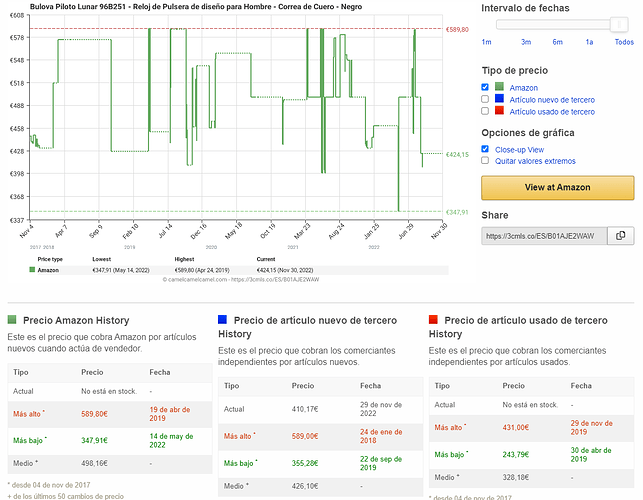Enable Artículo nuevo de tercero checkbox

tap(485, 99)
